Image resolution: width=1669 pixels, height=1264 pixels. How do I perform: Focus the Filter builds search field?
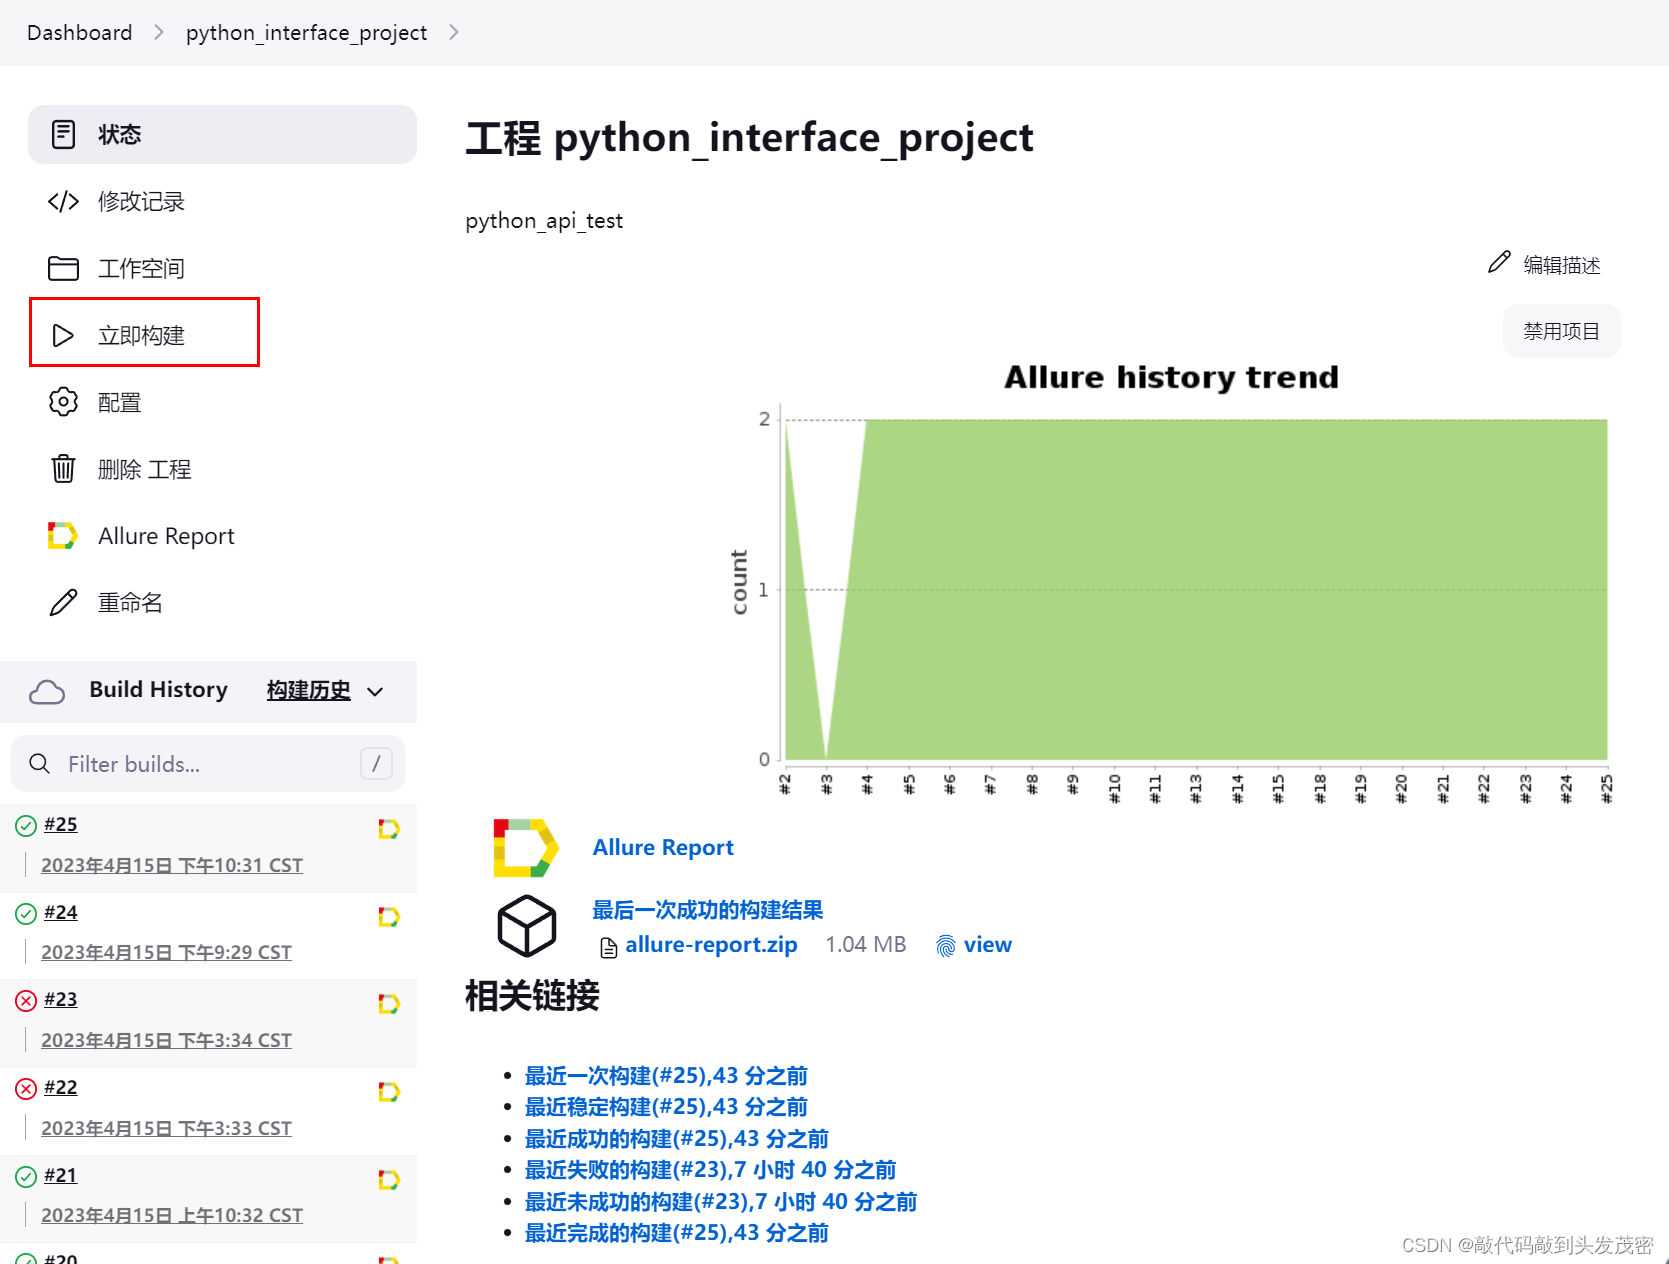pyautogui.click(x=208, y=764)
